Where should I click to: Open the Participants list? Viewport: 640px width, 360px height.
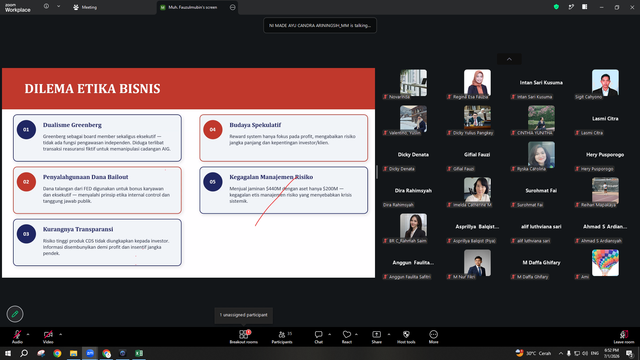coord(282,337)
